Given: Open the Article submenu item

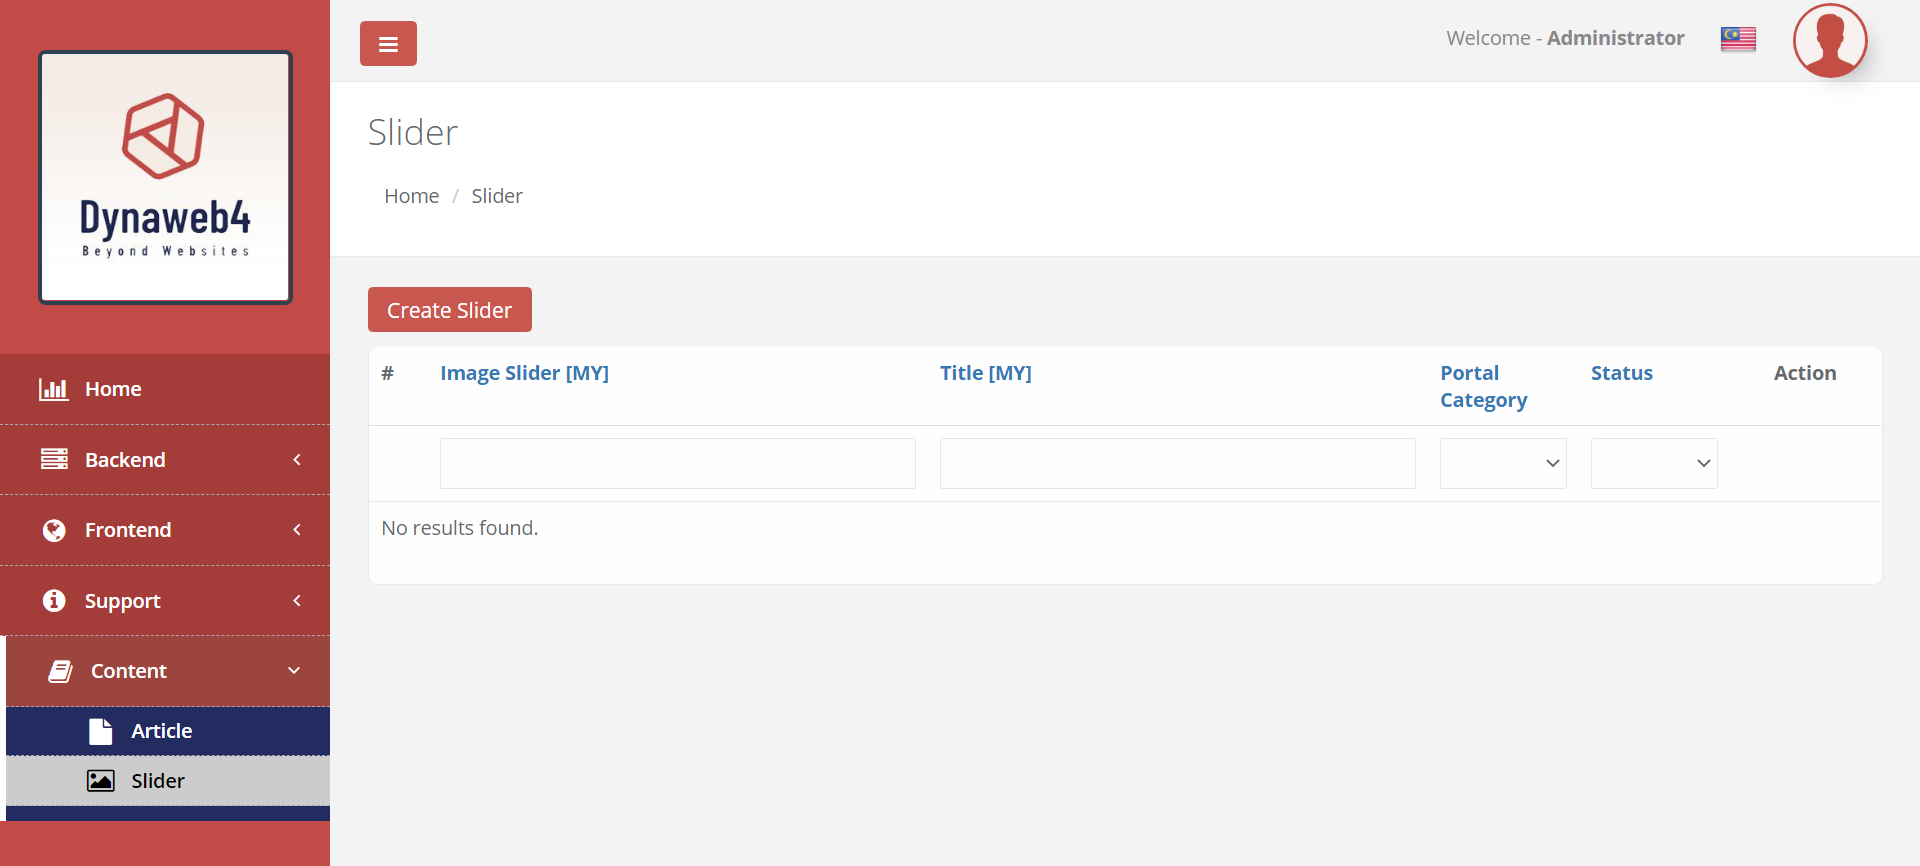Looking at the screenshot, I should click(x=161, y=731).
